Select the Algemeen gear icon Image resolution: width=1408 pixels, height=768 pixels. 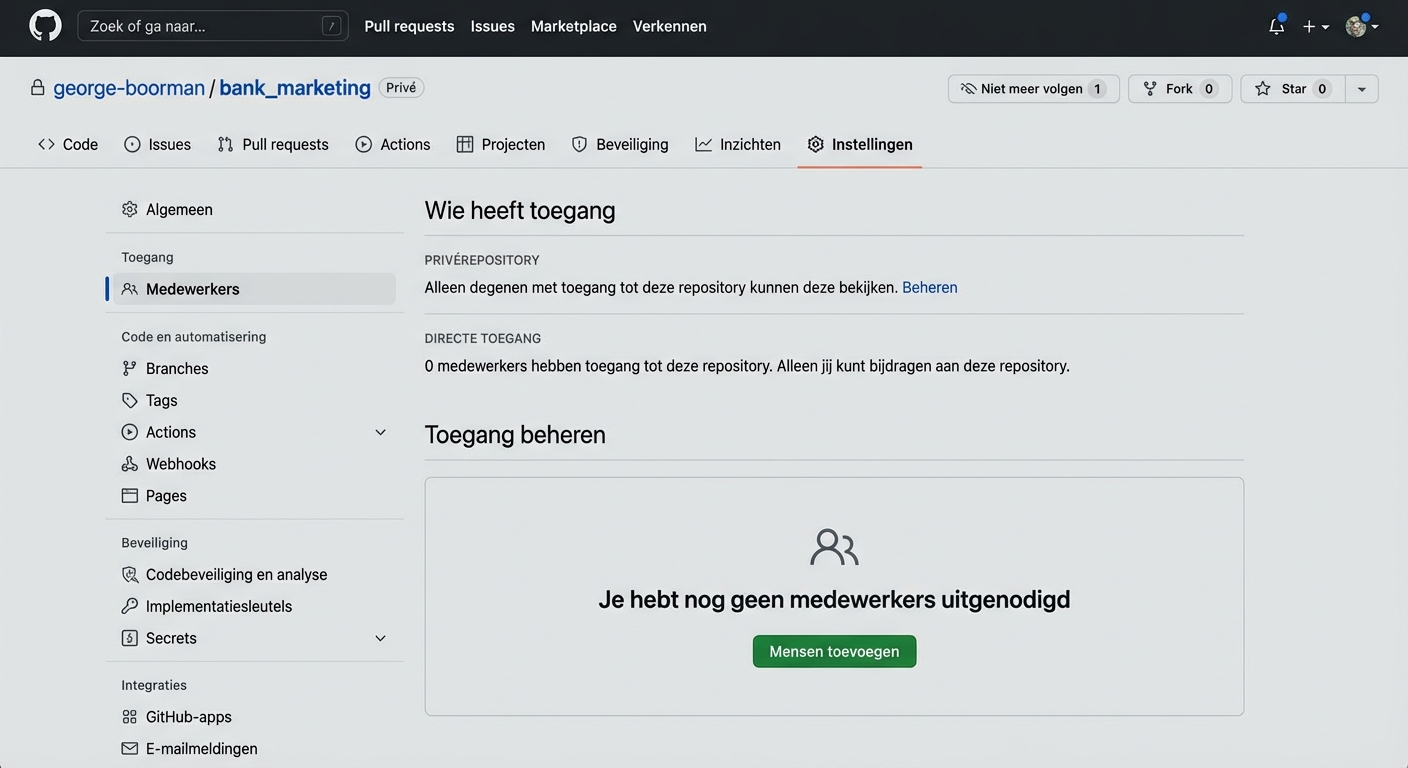tap(130, 209)
